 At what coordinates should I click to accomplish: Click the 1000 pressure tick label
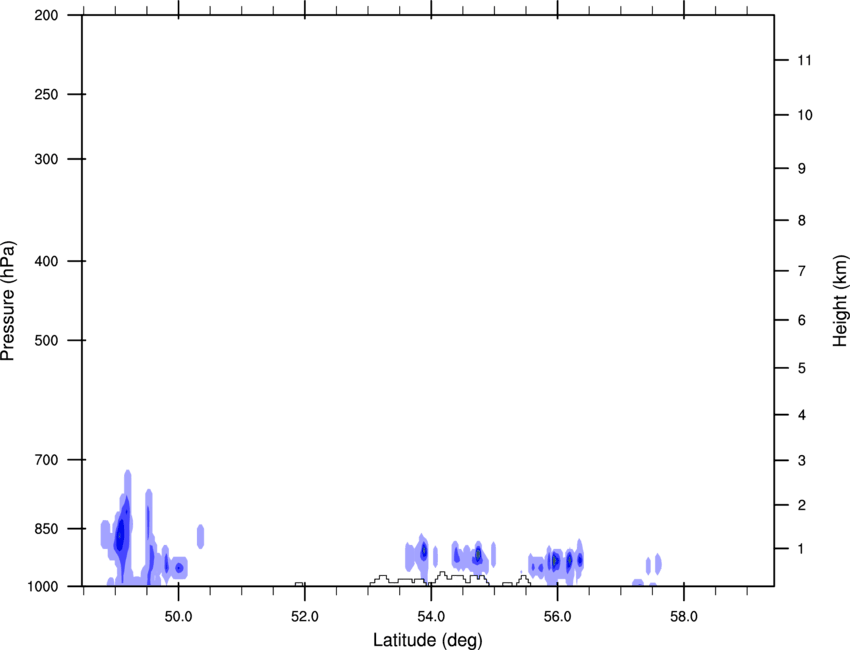[x=42, y=587]
